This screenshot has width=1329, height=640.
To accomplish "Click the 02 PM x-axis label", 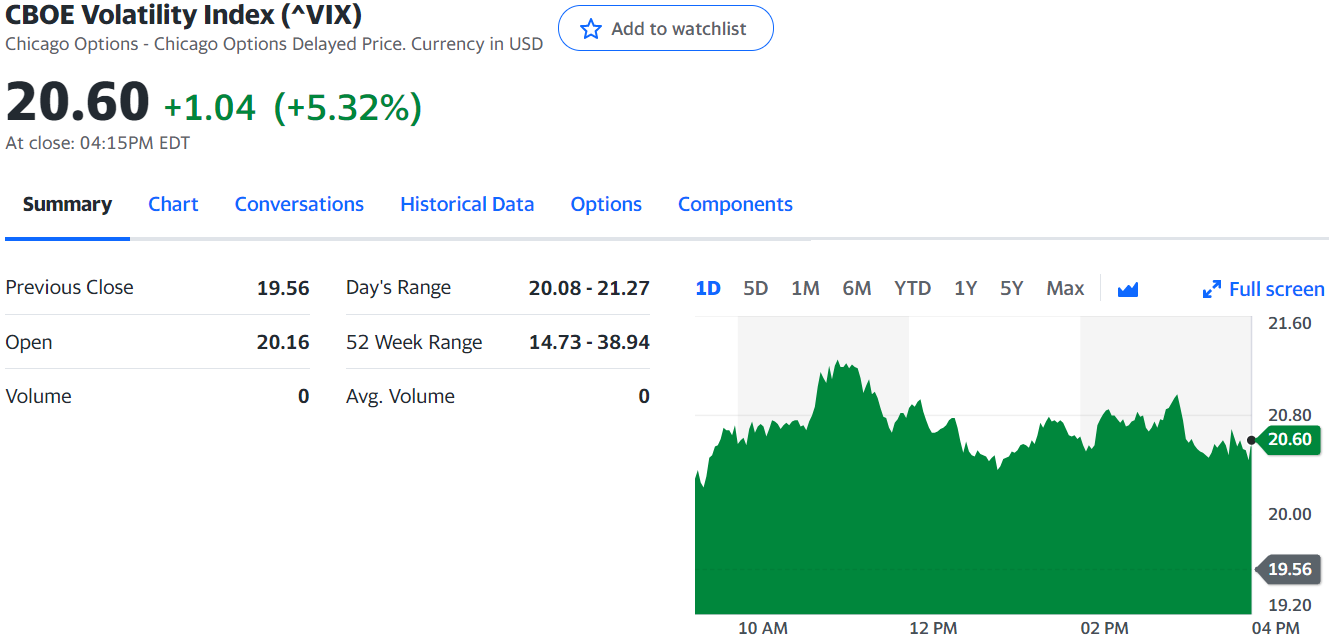I will click(x=1104, y=628).
